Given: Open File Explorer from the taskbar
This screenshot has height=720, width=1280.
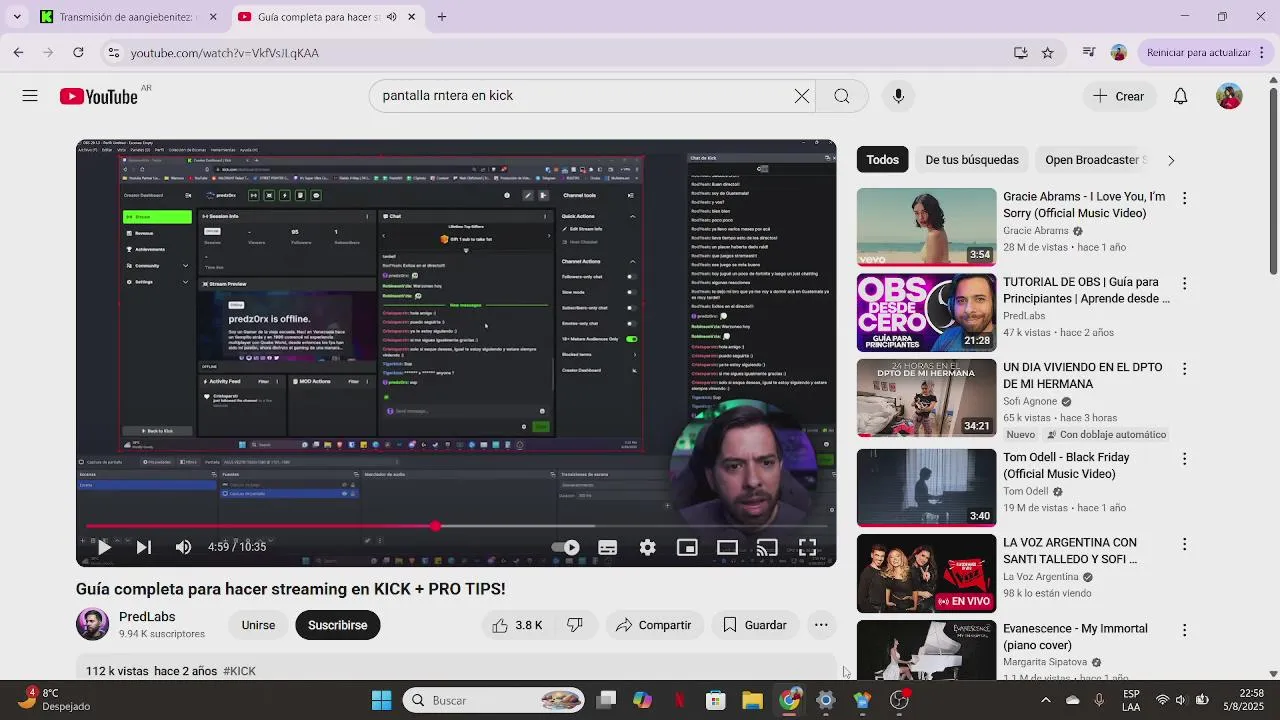Looking at the screenshot, I should [752, 700].
